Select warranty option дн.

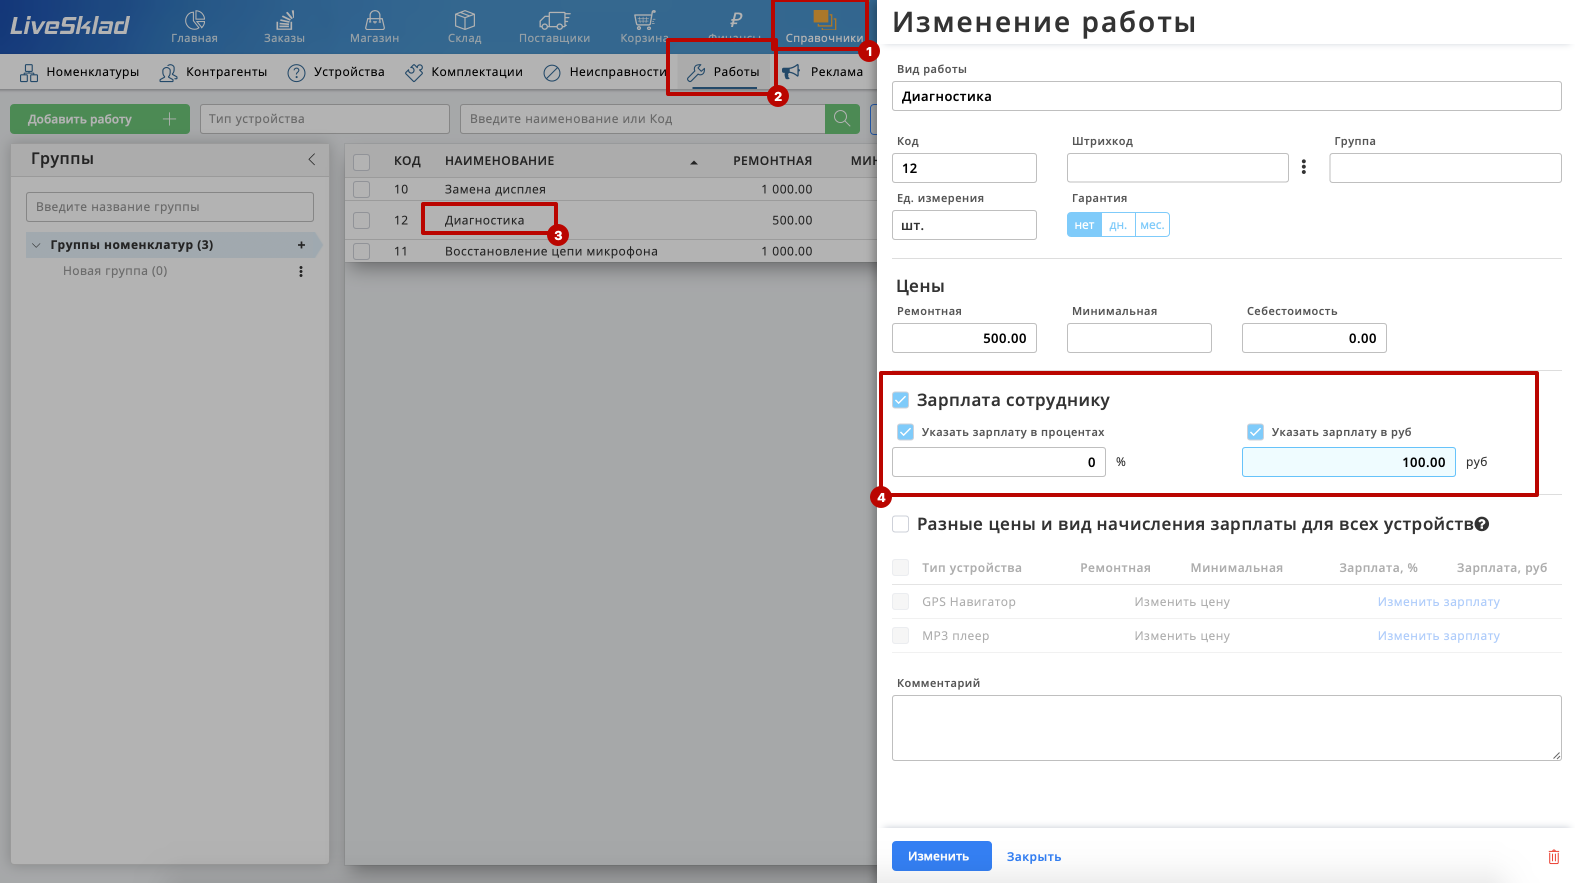1118,225
